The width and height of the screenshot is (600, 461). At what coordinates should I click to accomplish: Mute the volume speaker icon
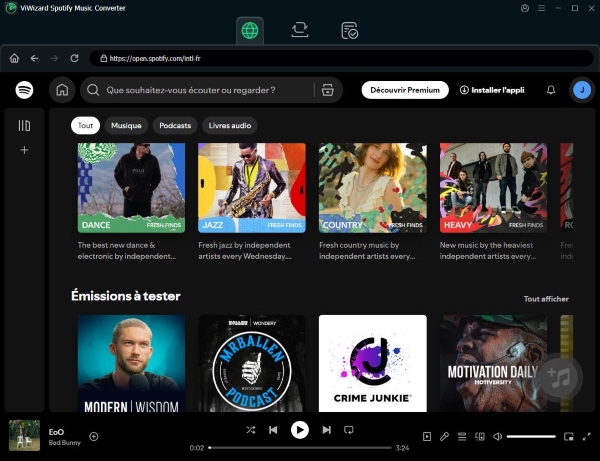tap(497, 437)
